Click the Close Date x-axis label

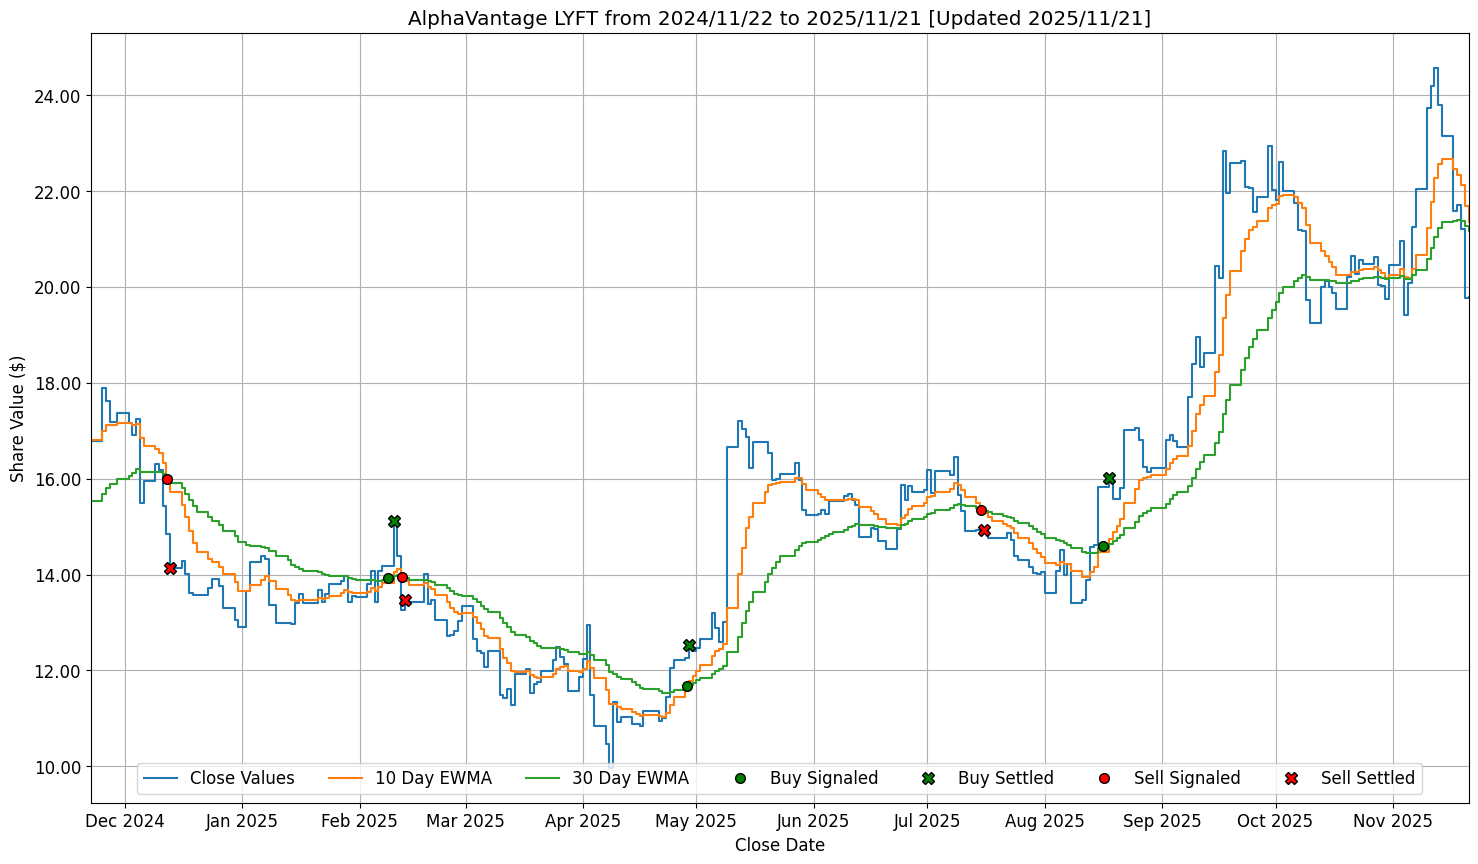click(x=779, y=845)
